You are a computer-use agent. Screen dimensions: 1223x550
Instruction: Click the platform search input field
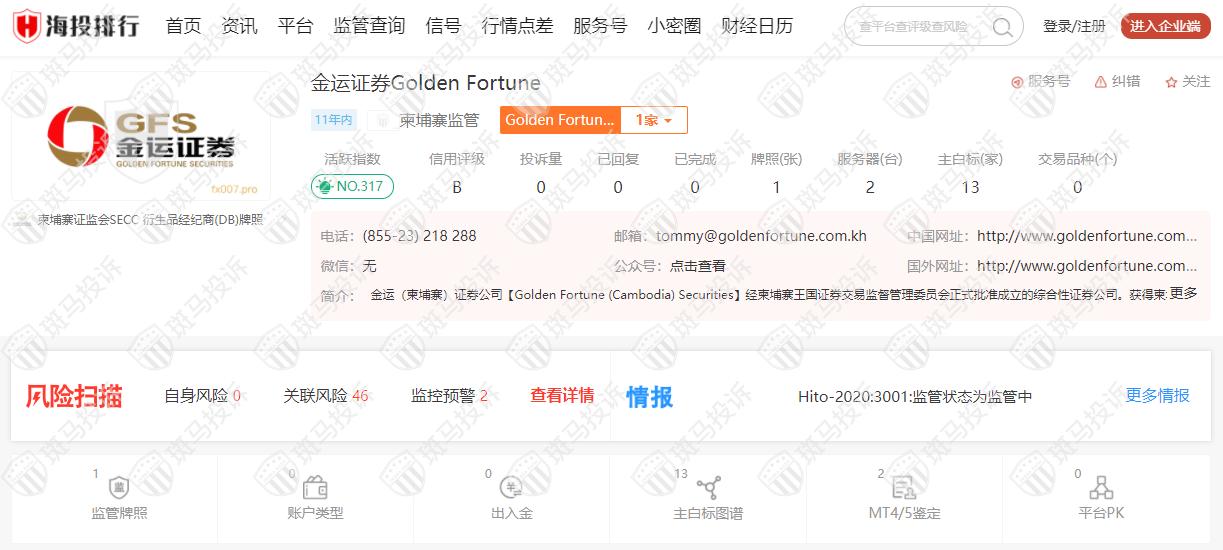click(x=915, y=27)
